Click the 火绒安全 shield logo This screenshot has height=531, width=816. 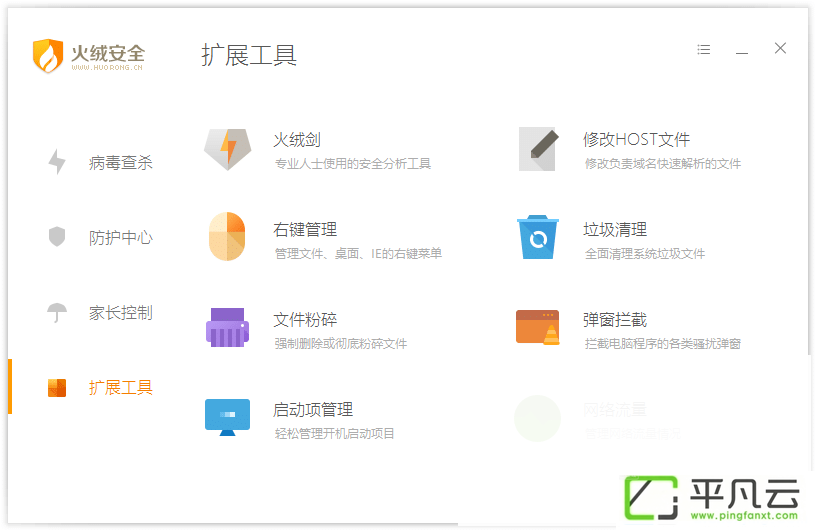(x=48, y=55)
